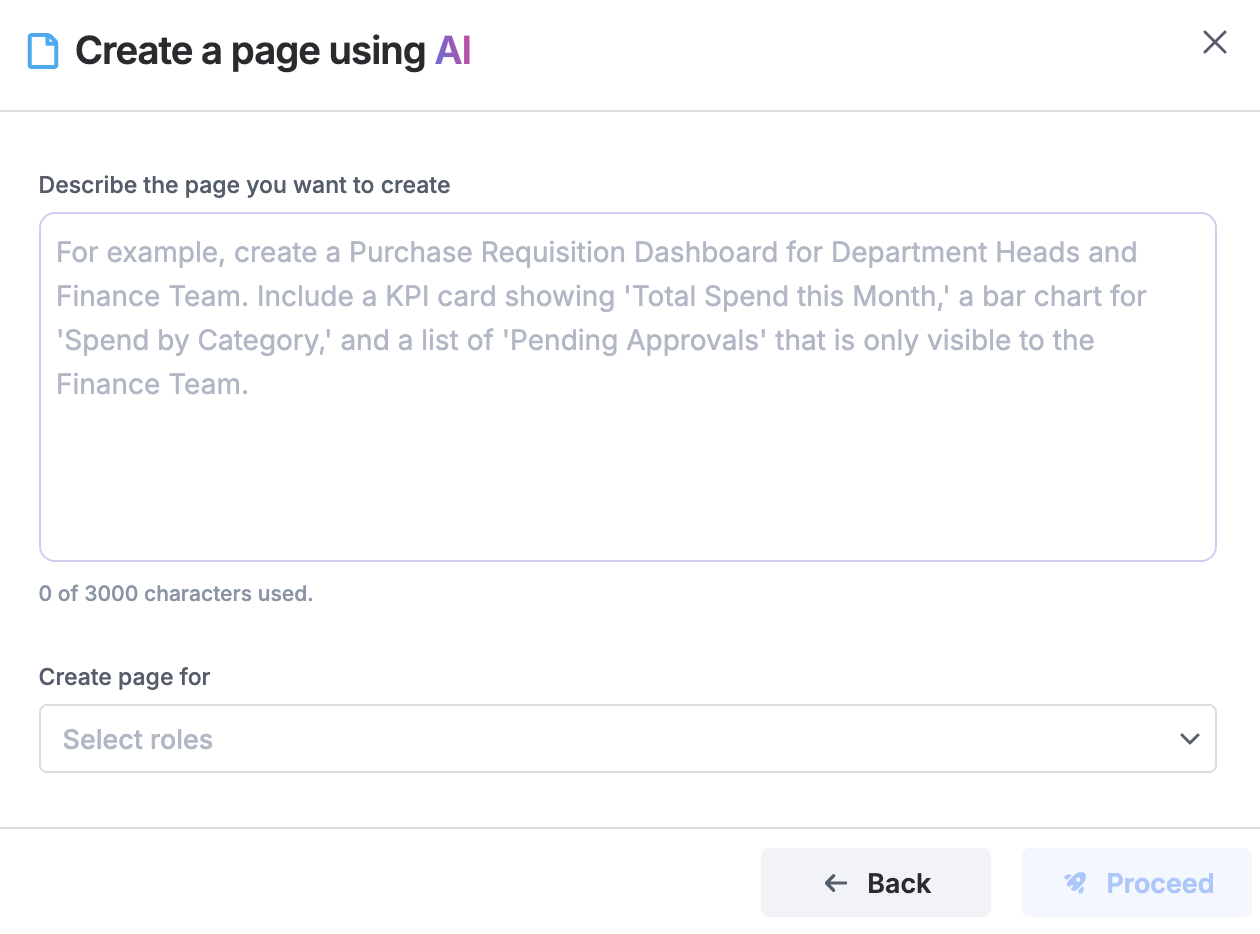Click 'Describe the page you want to create' label

pyautogui.click(x=244, y=185)
